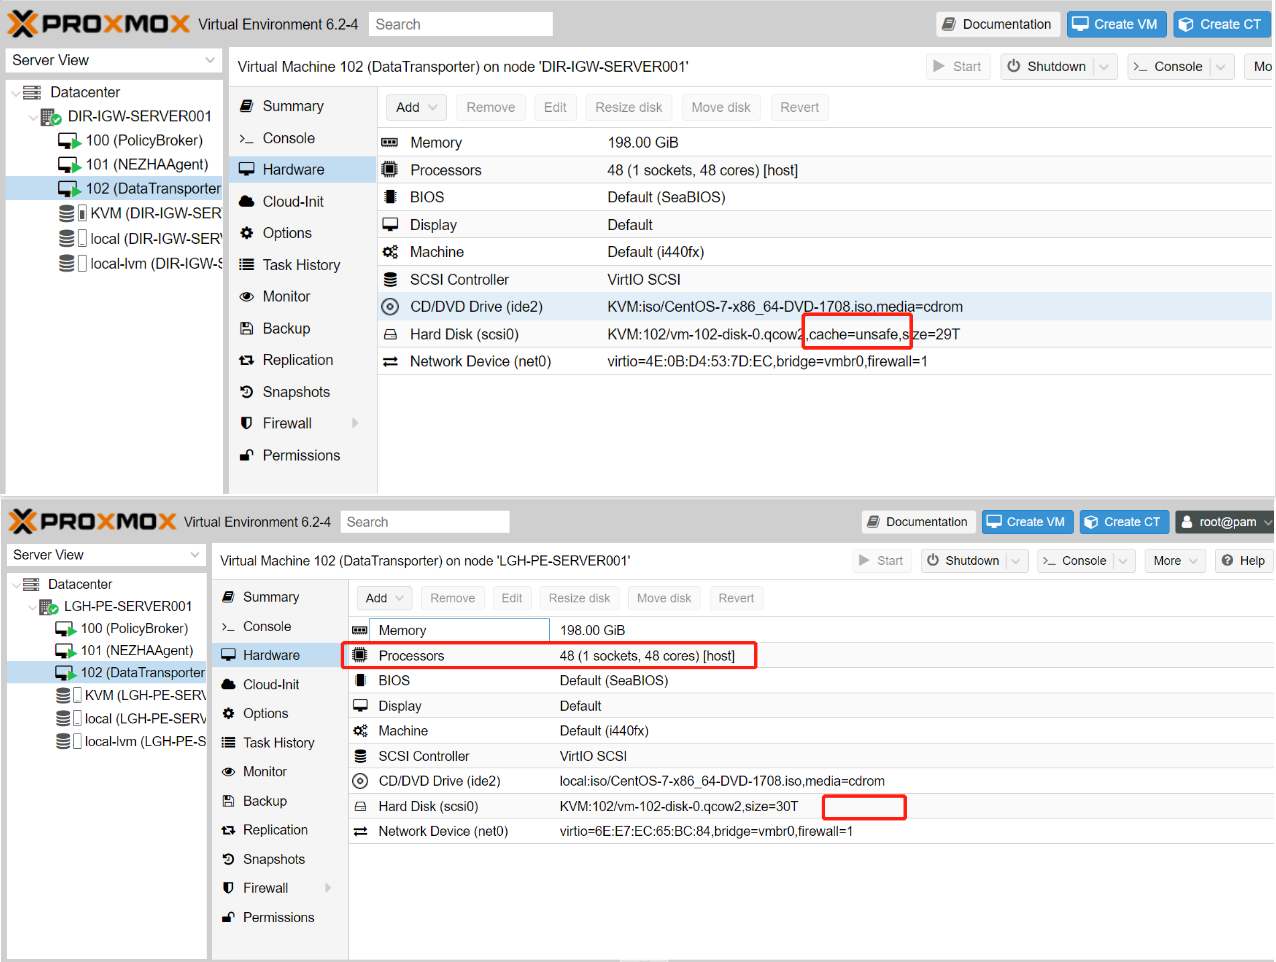1276x962 pixels.
Task: Select the Hard Disk row sized 30T
Action: pyautogui.click(x=678, y=806)
